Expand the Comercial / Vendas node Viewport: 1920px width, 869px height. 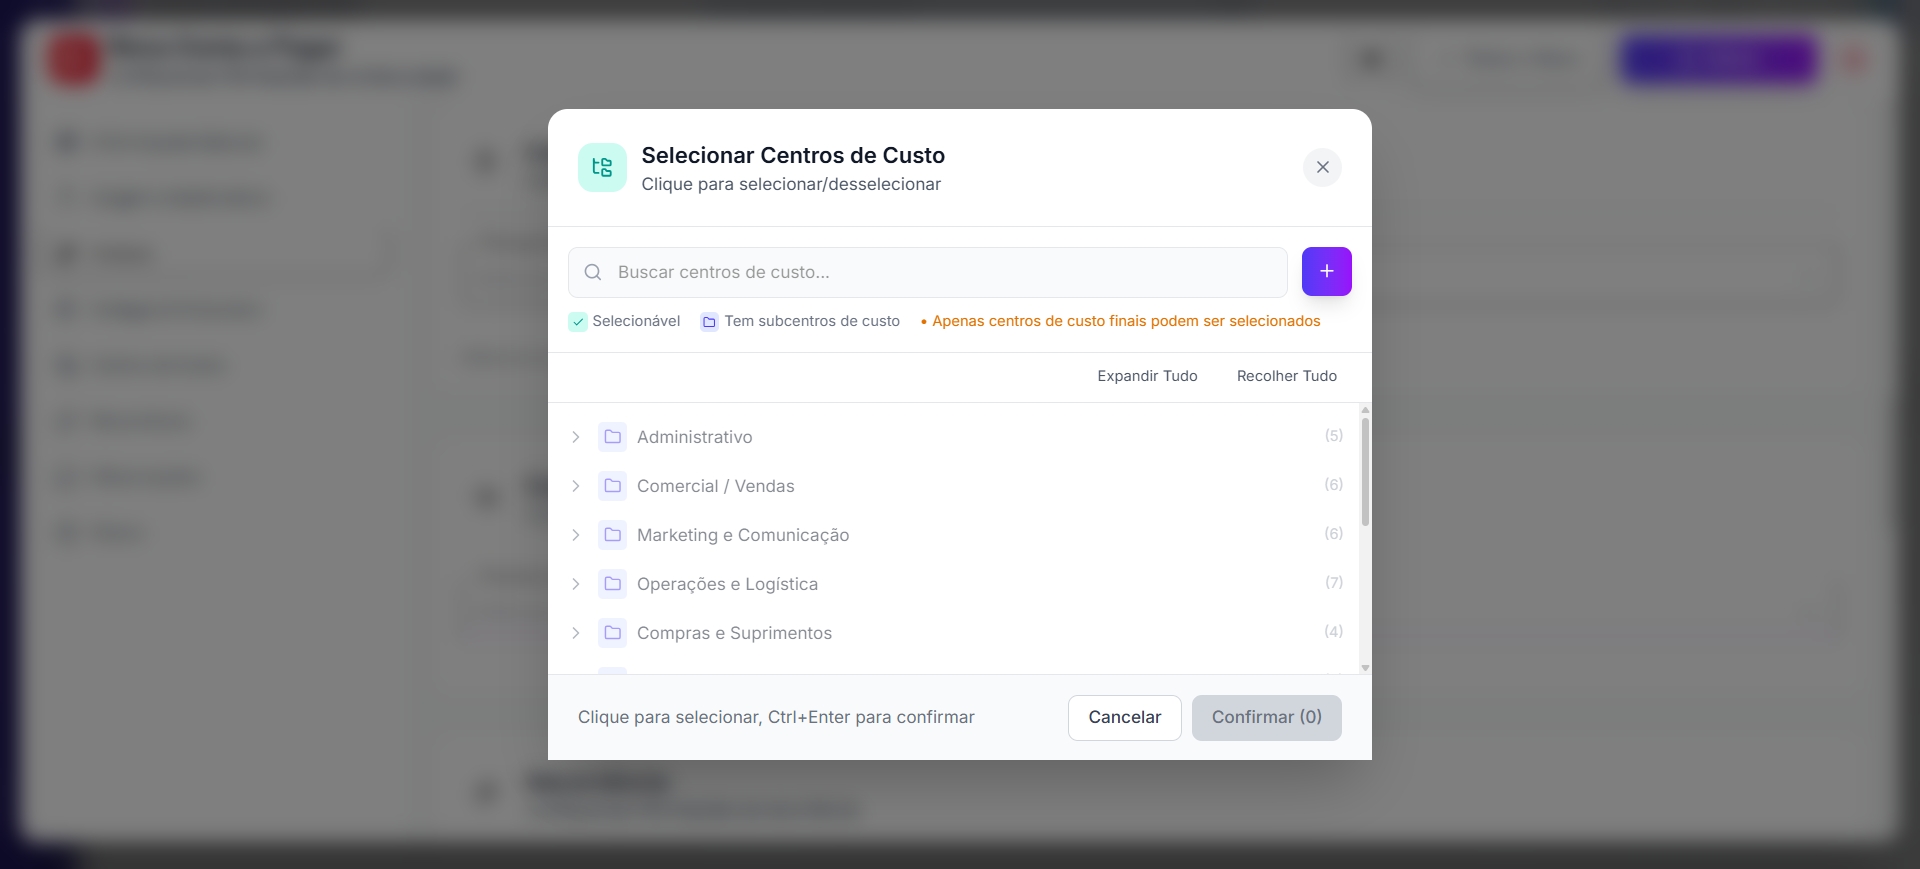coord(576,486)
